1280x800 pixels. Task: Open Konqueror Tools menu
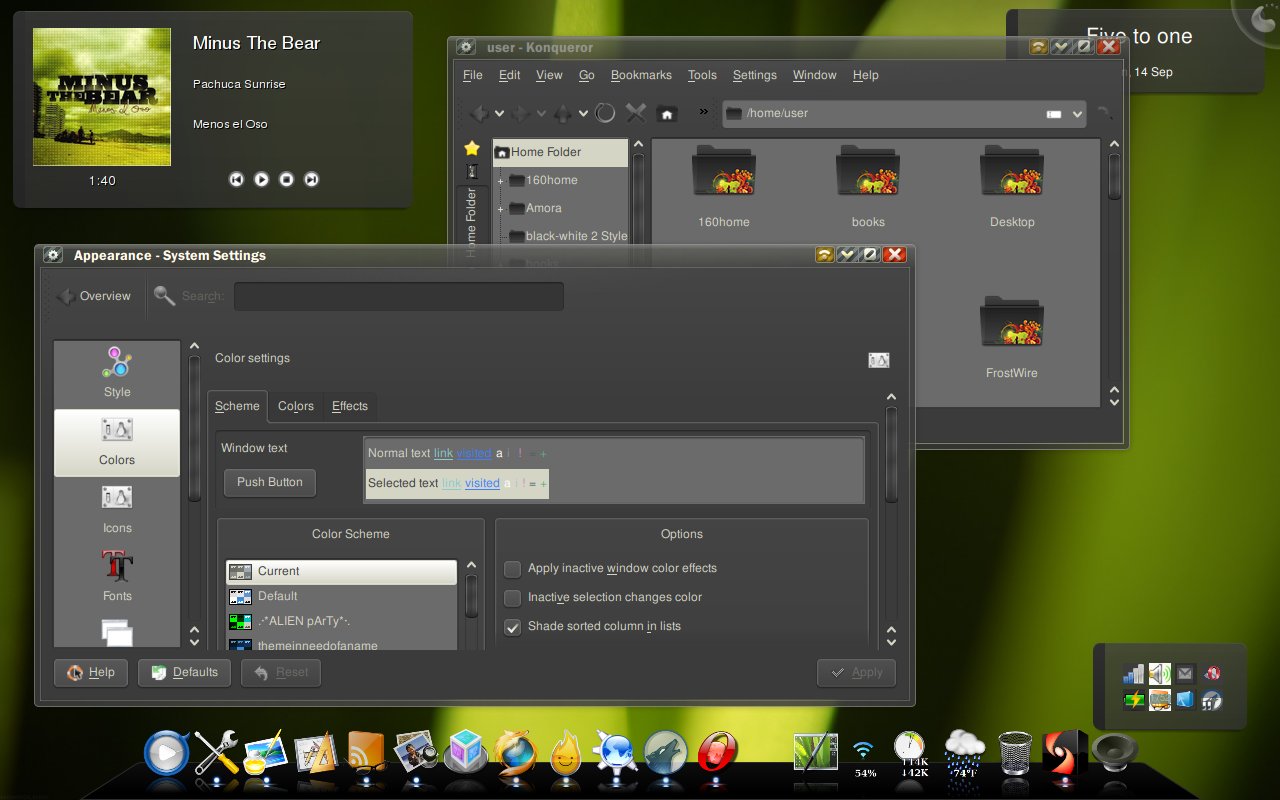(702, 75)
